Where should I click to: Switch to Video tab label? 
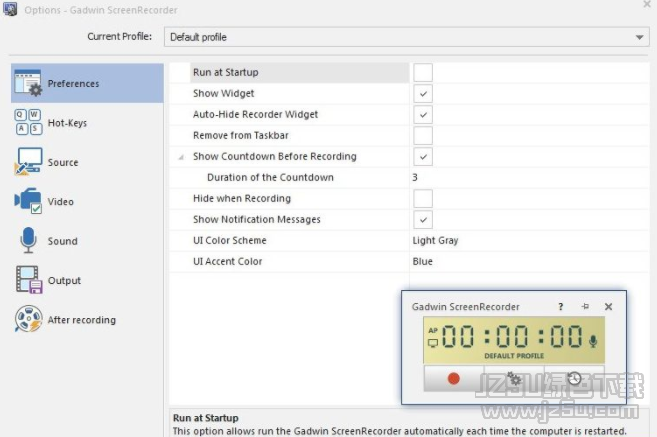61,202
